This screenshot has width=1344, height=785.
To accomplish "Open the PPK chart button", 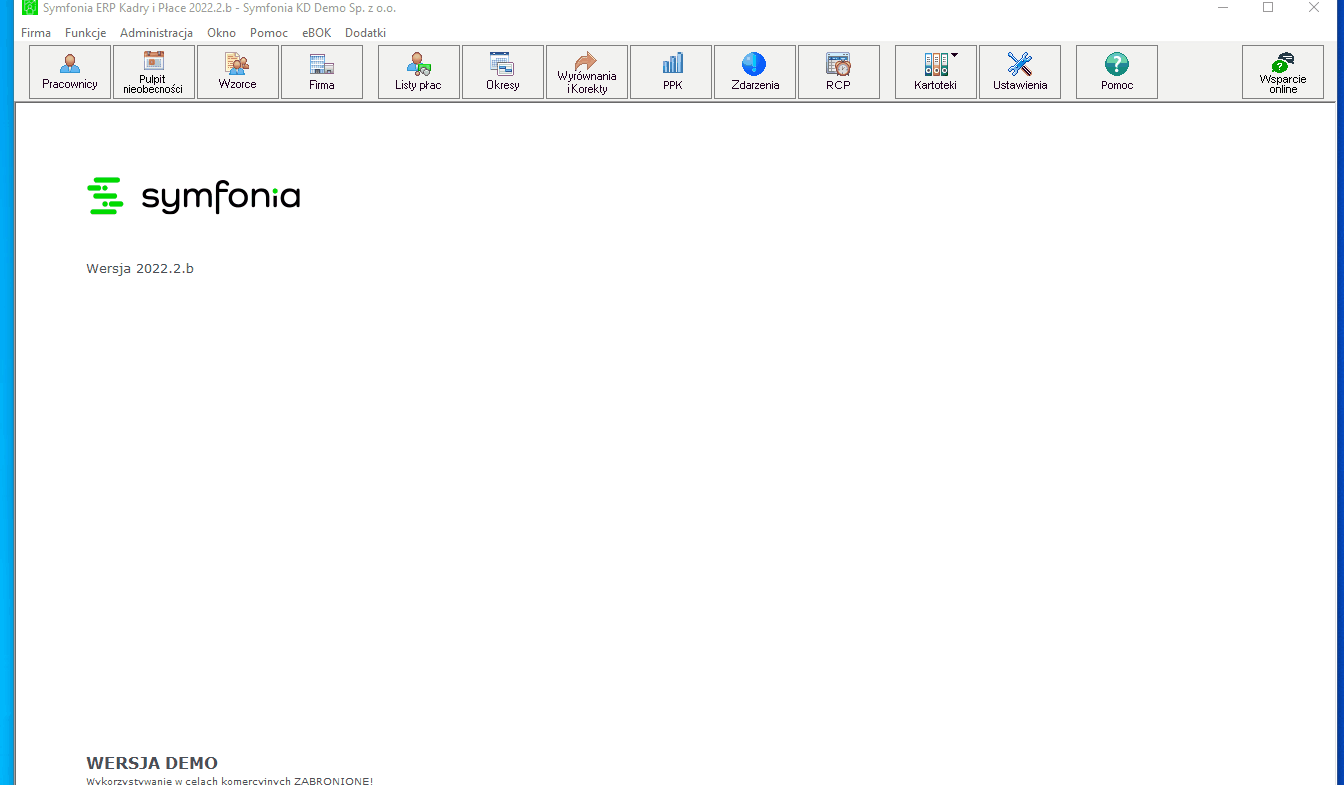I will click(671, 72).
